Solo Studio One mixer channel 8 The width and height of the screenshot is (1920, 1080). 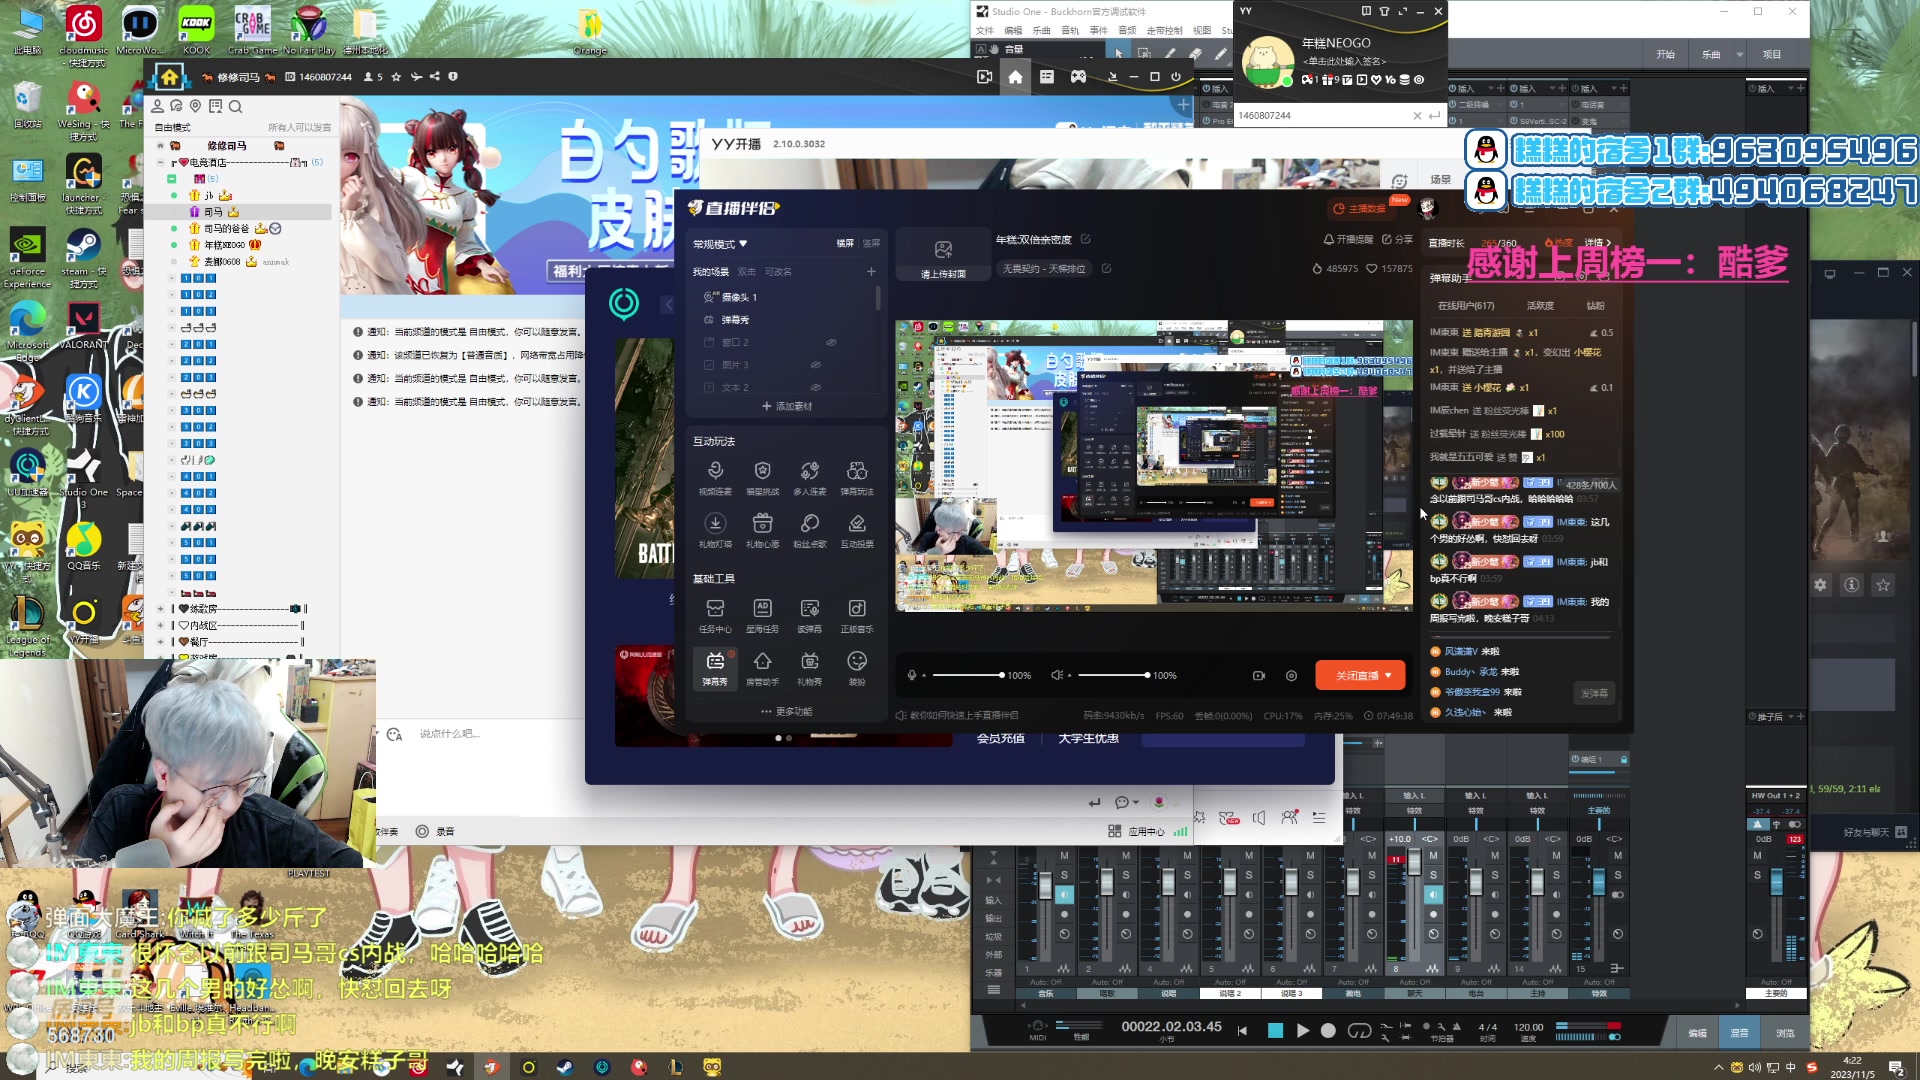[x=1433, y=875]
